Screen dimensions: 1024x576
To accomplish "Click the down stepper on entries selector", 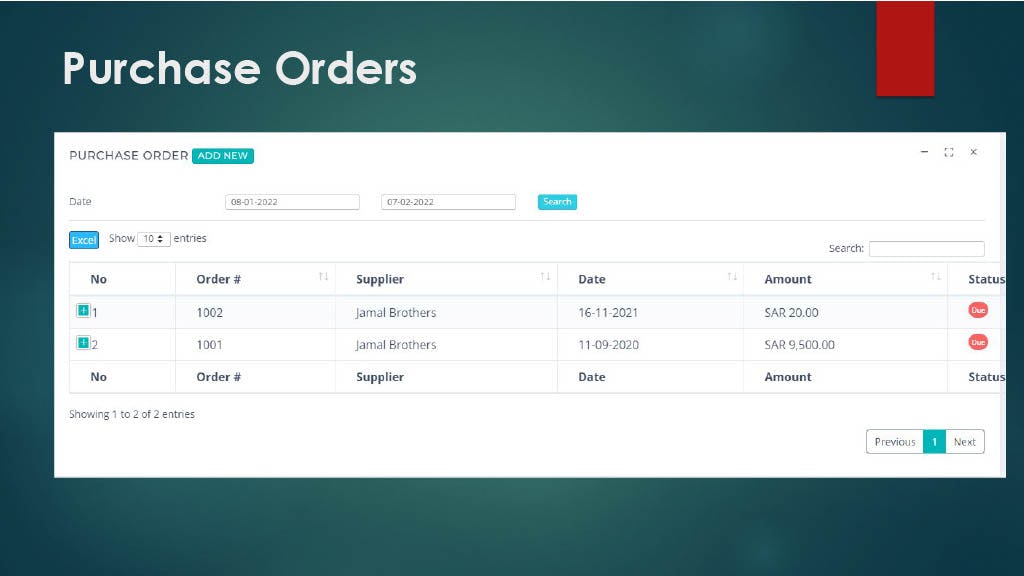I will point(160,243).
